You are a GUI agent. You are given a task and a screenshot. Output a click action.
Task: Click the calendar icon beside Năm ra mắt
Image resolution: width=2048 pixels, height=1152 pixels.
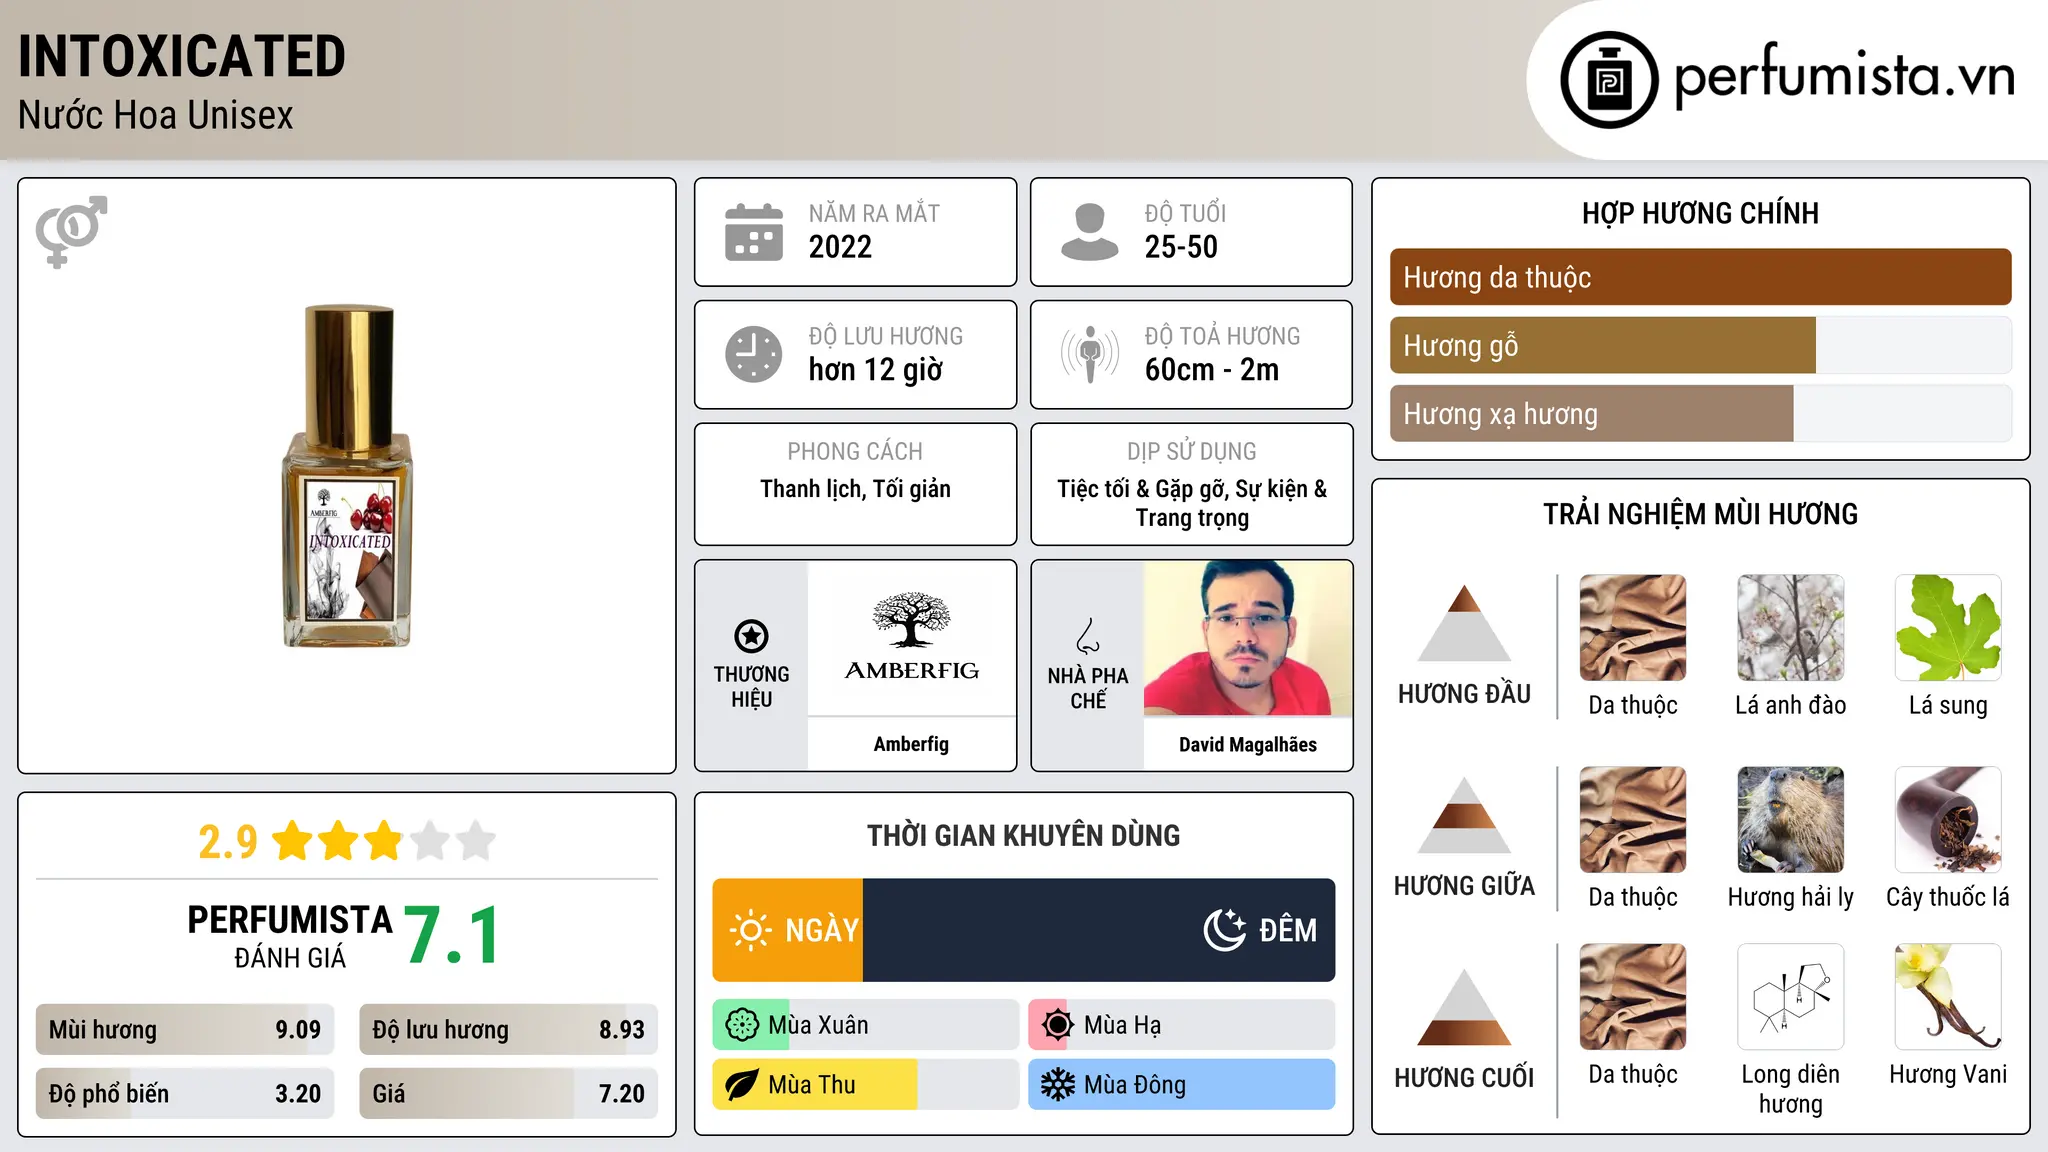click(x=754, y=232)
